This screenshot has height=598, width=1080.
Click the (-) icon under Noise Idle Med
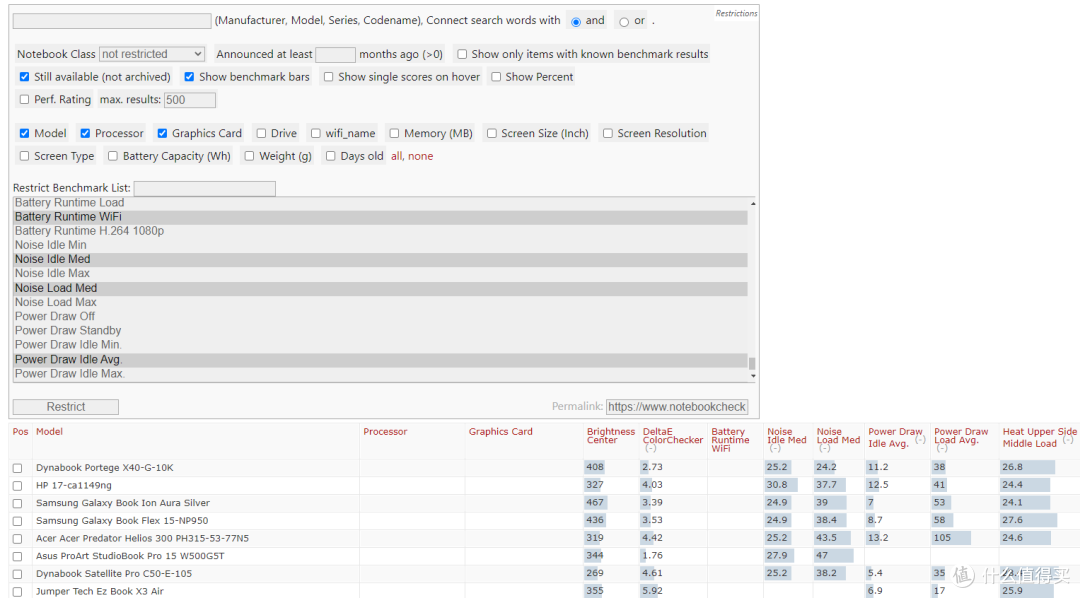pos(774,449)
